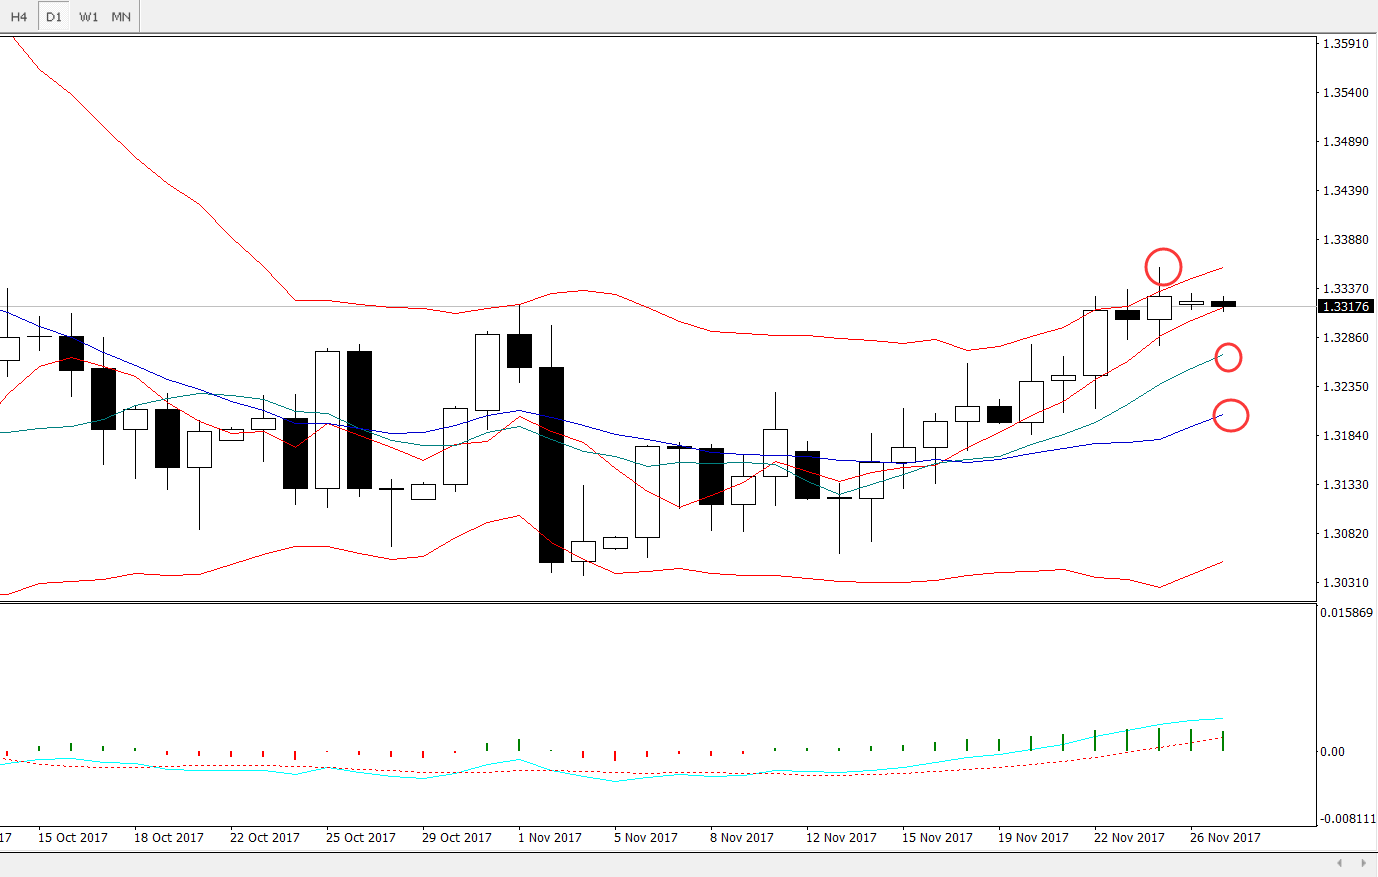This screenshot has height=877, width=1378.
Task: Click the 1.35400 price axis label
Action: (x=1345, y=93)
